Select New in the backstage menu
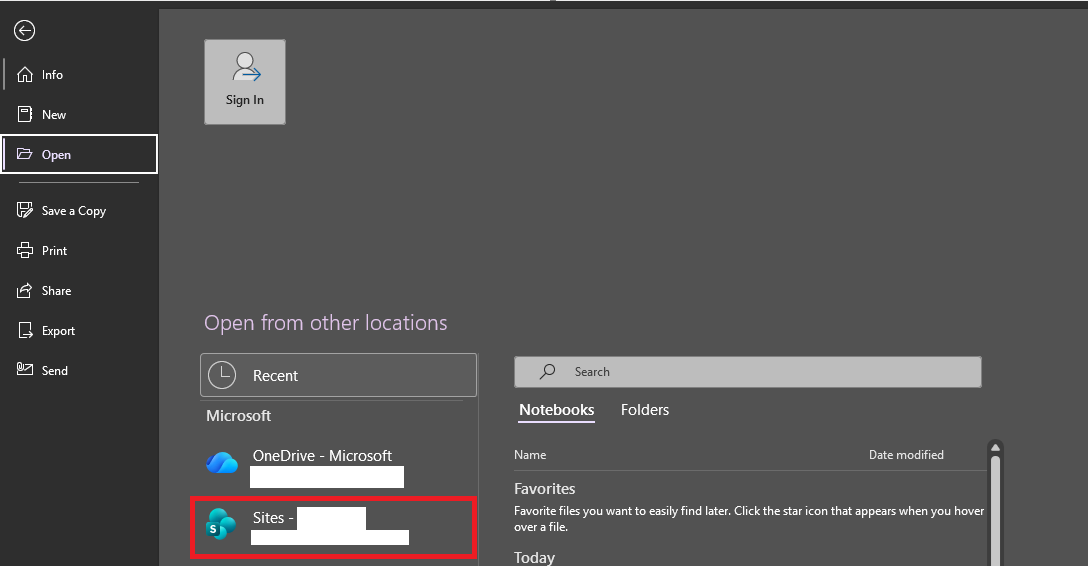Viewport: 1088px width, 566px height. pyautogui.click(x=79, y=114)
